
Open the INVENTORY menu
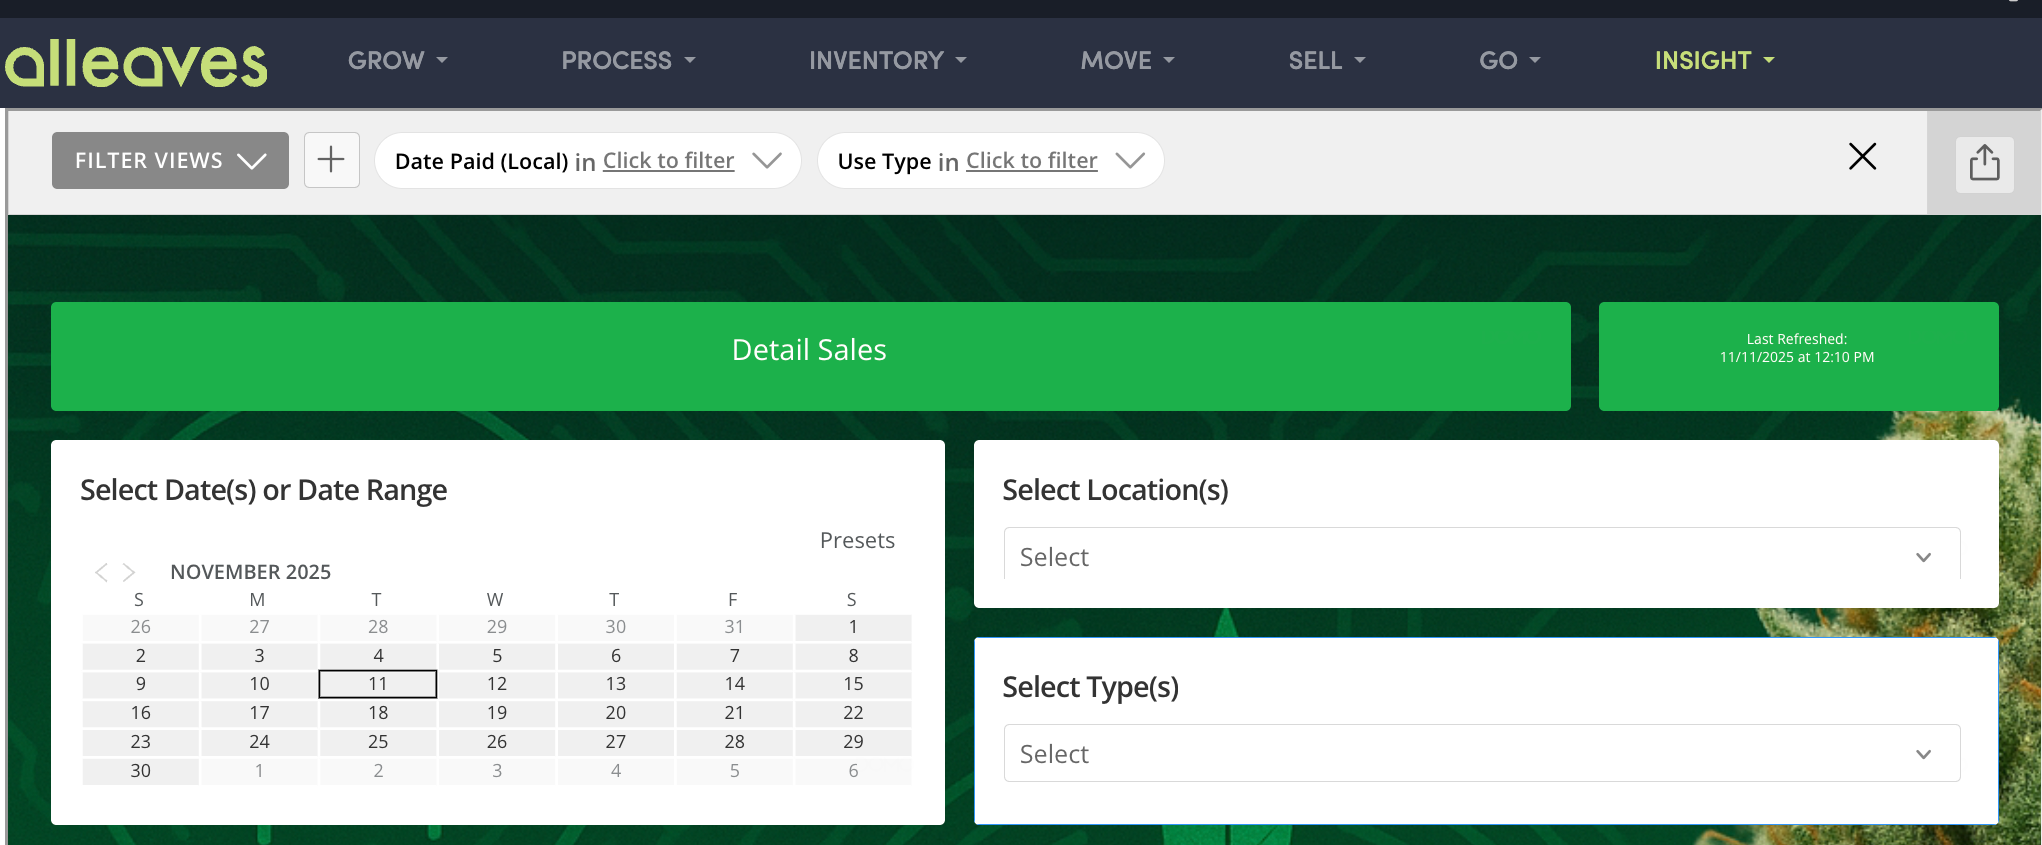(x=888, y=61)
